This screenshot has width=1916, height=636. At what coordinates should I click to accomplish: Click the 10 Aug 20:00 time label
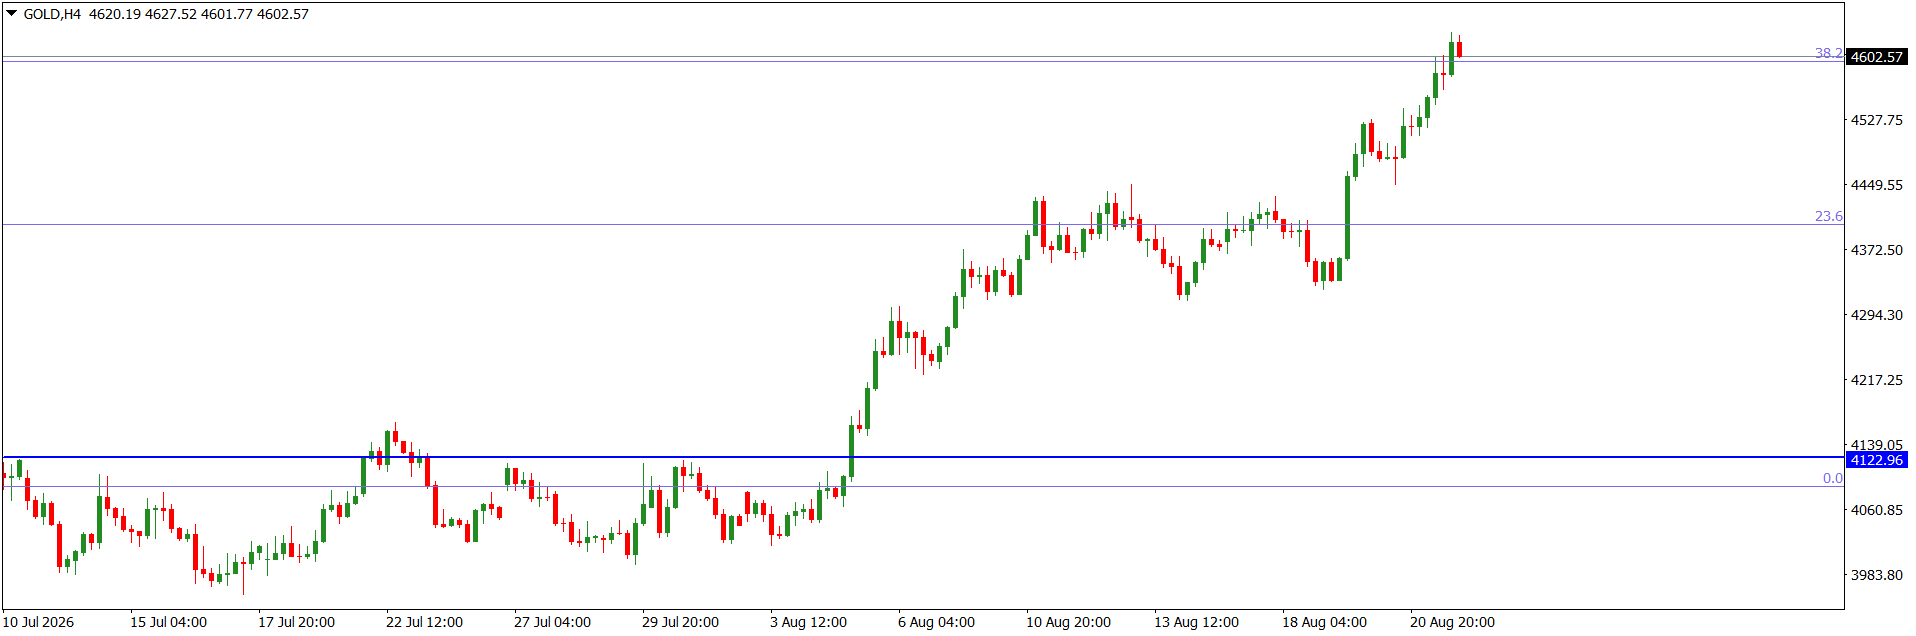(1068, 622)
